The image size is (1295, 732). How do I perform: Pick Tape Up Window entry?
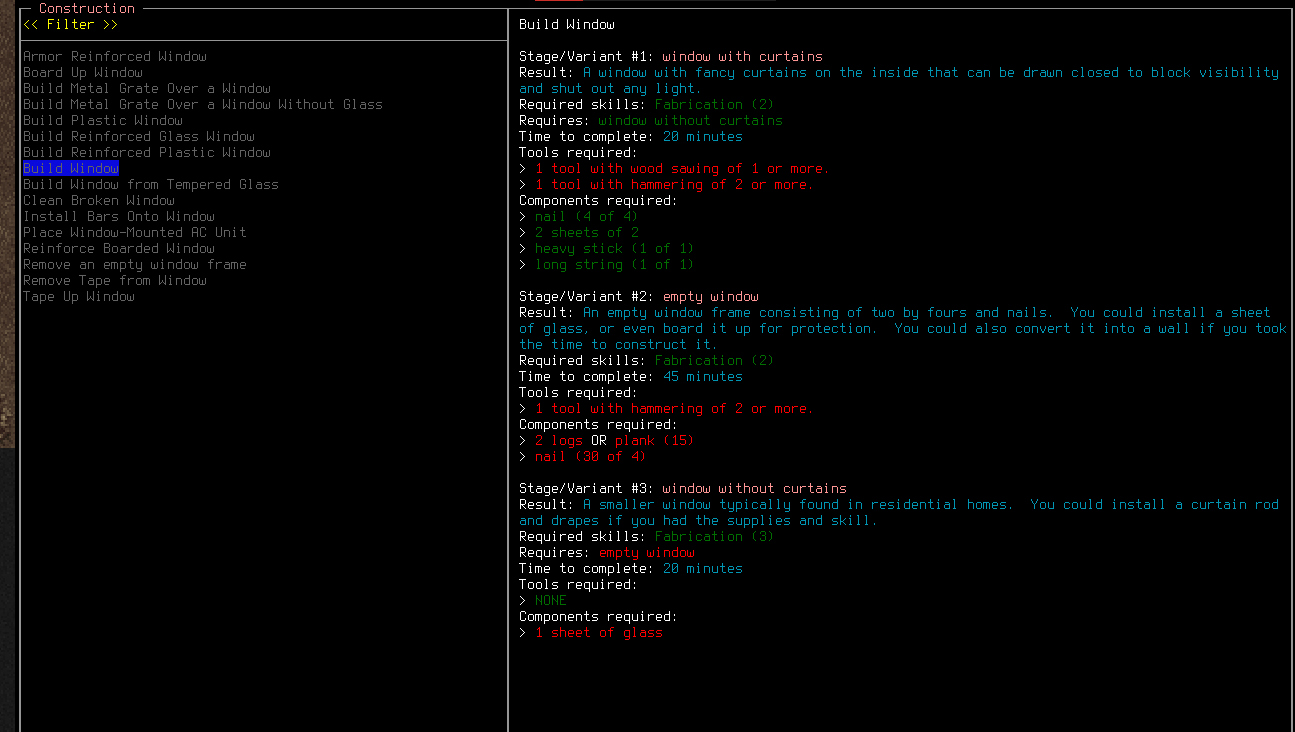click(x=79, y=296)
